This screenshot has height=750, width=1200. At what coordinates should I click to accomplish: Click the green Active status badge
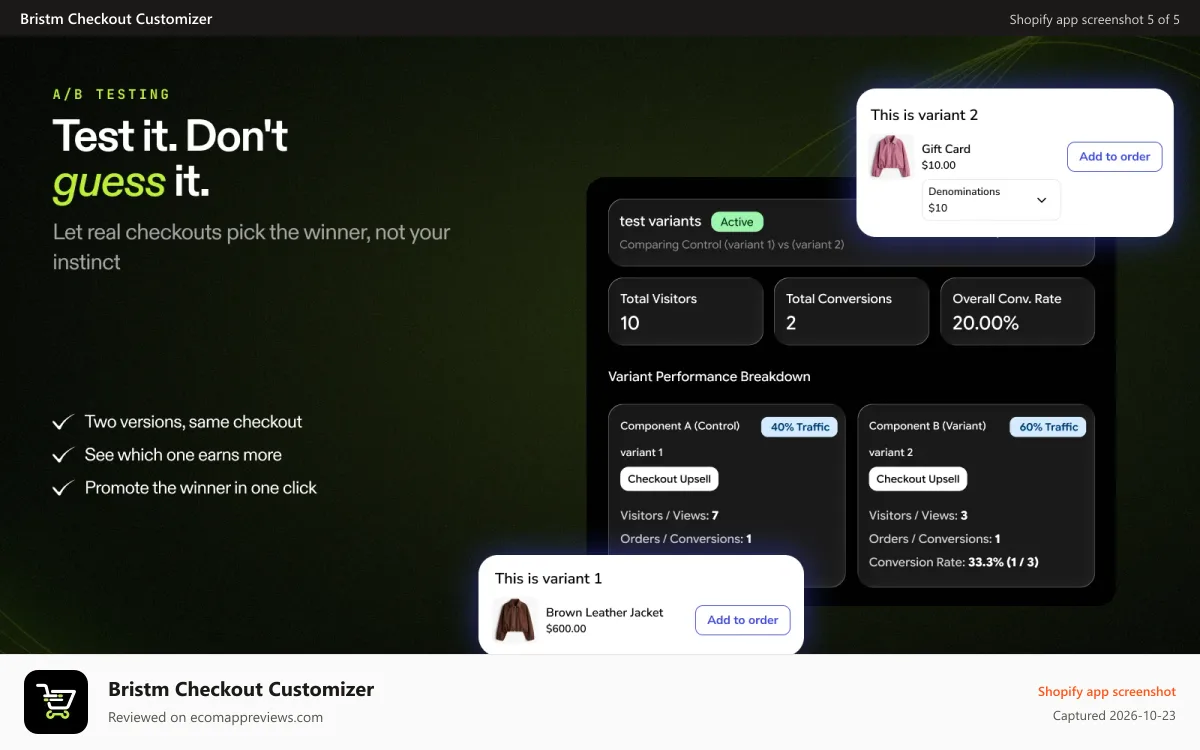click(737, 222)
